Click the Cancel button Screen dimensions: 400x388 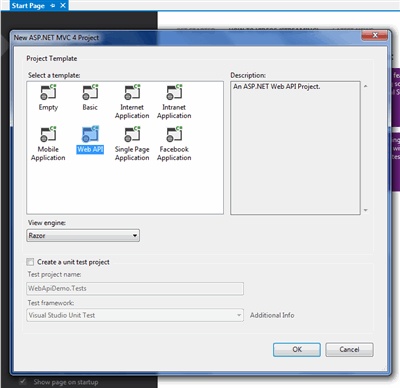[x=349, y=350]
